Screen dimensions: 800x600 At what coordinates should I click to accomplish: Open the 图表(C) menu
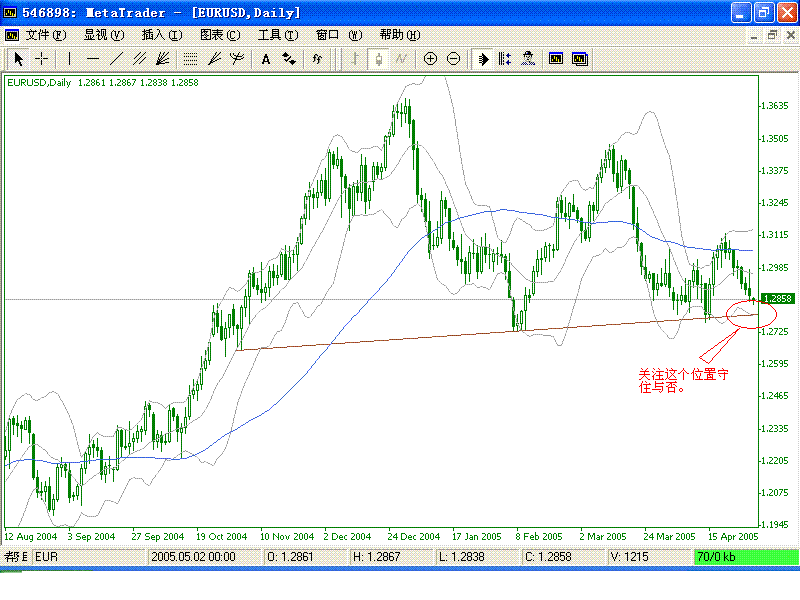click(x=220, y=35)
